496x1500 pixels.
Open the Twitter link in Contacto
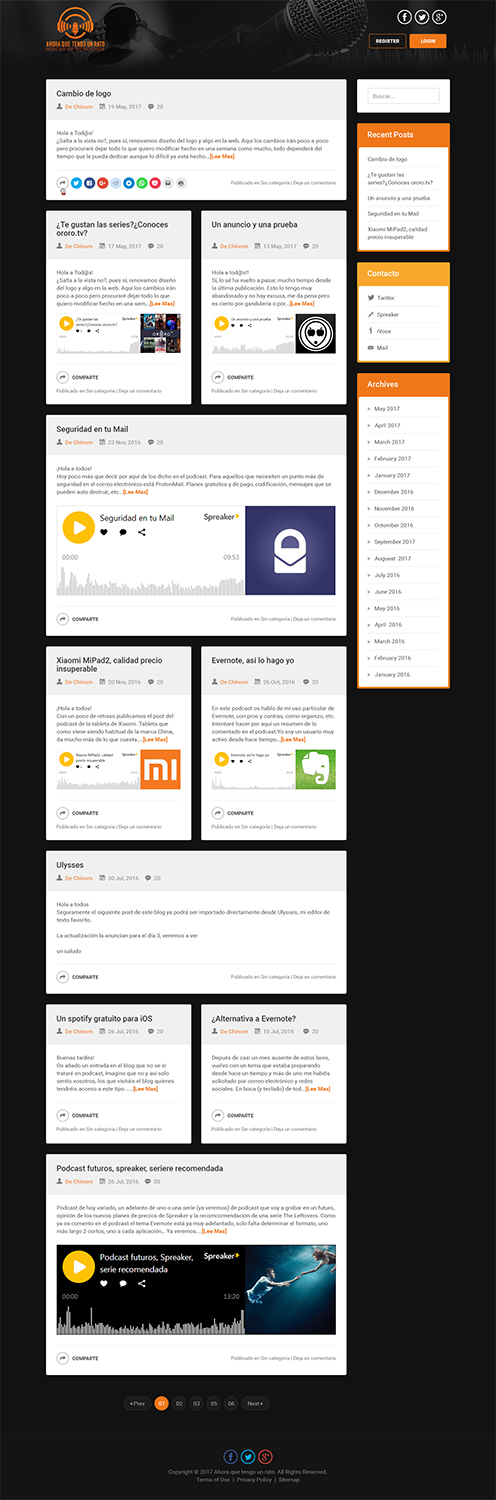[x=385, y=298]
